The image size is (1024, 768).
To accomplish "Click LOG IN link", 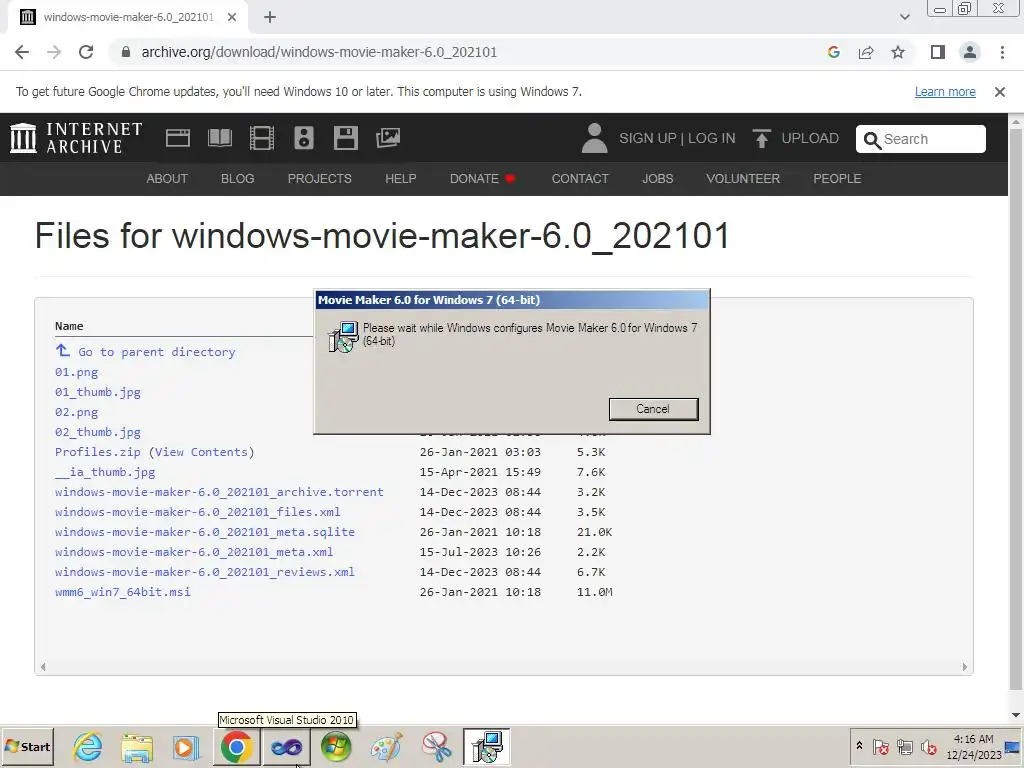I will pyautogui.click(x=712, y=138).
